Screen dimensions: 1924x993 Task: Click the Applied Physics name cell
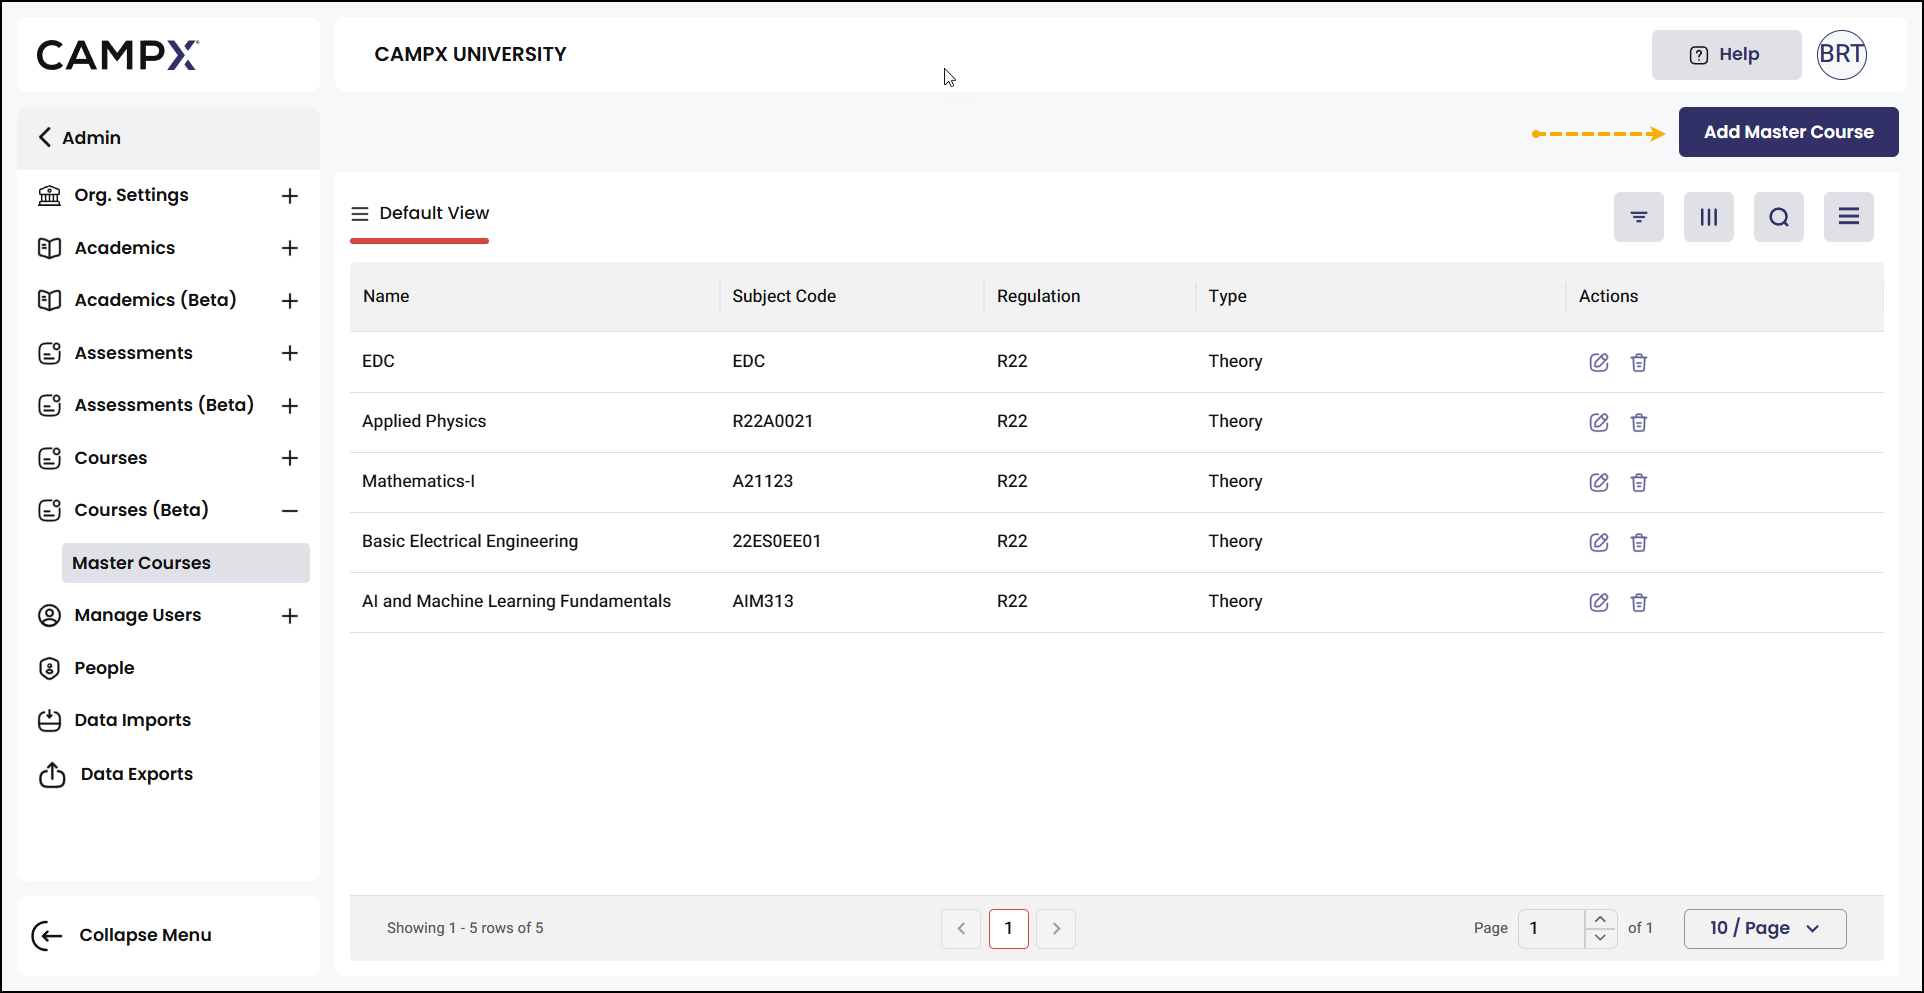click(424, 421)
